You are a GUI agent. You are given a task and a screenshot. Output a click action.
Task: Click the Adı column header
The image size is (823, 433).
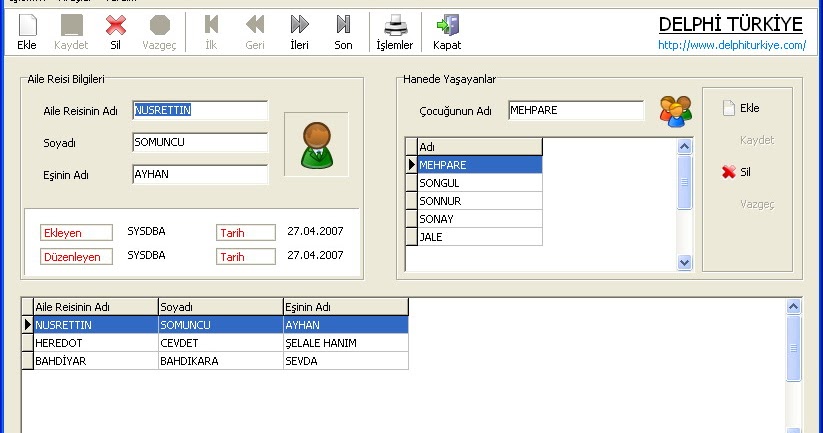480,147
